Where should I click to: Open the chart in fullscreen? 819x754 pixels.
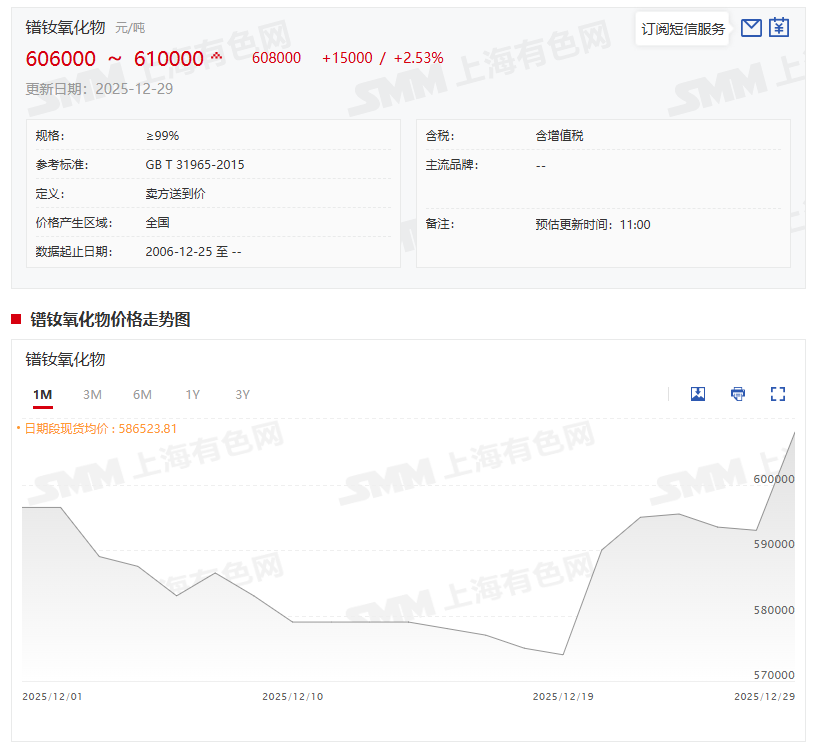coord(778,394)
